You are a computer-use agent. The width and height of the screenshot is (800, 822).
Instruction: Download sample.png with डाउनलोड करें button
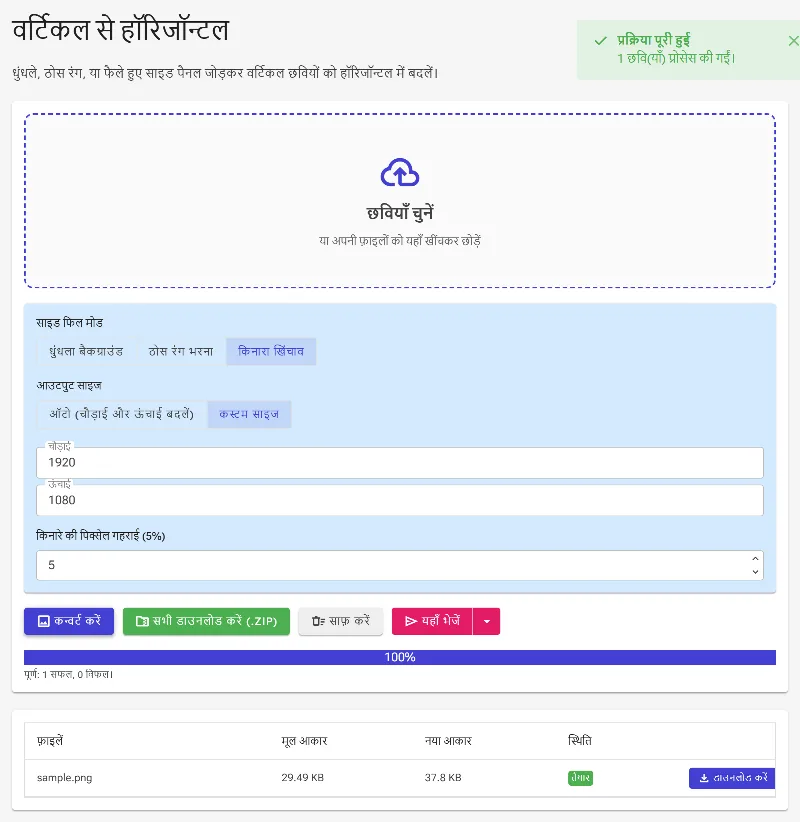click(732, 778)
